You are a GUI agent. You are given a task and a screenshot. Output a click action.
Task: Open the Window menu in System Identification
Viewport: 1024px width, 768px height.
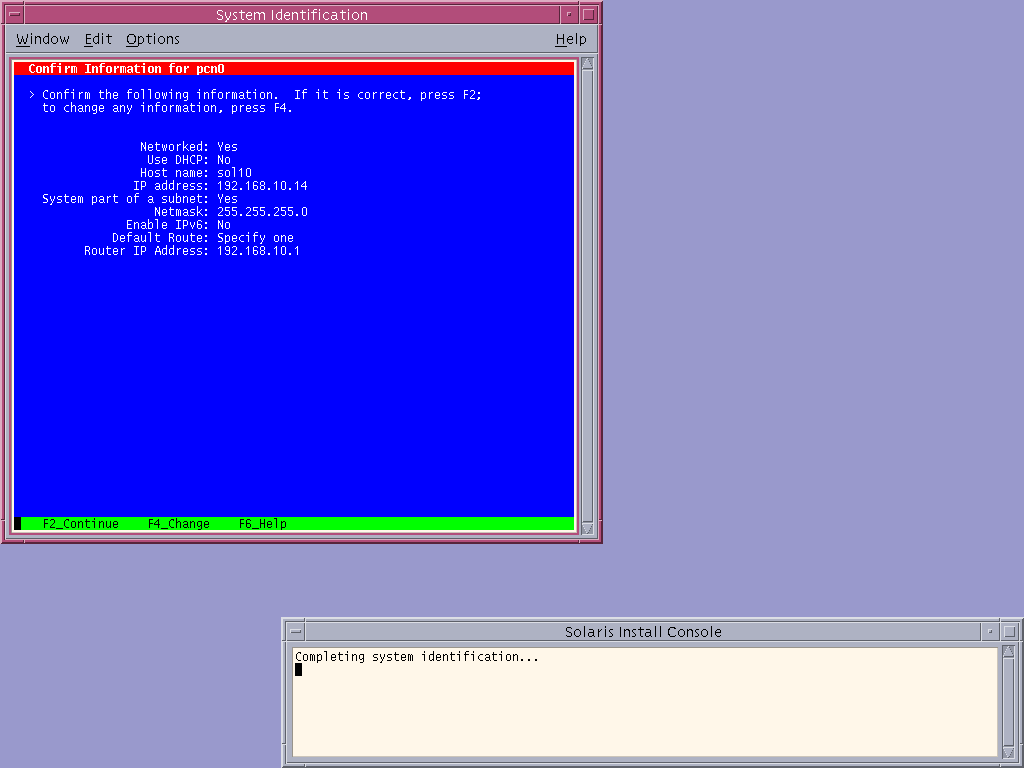point(42,39)
